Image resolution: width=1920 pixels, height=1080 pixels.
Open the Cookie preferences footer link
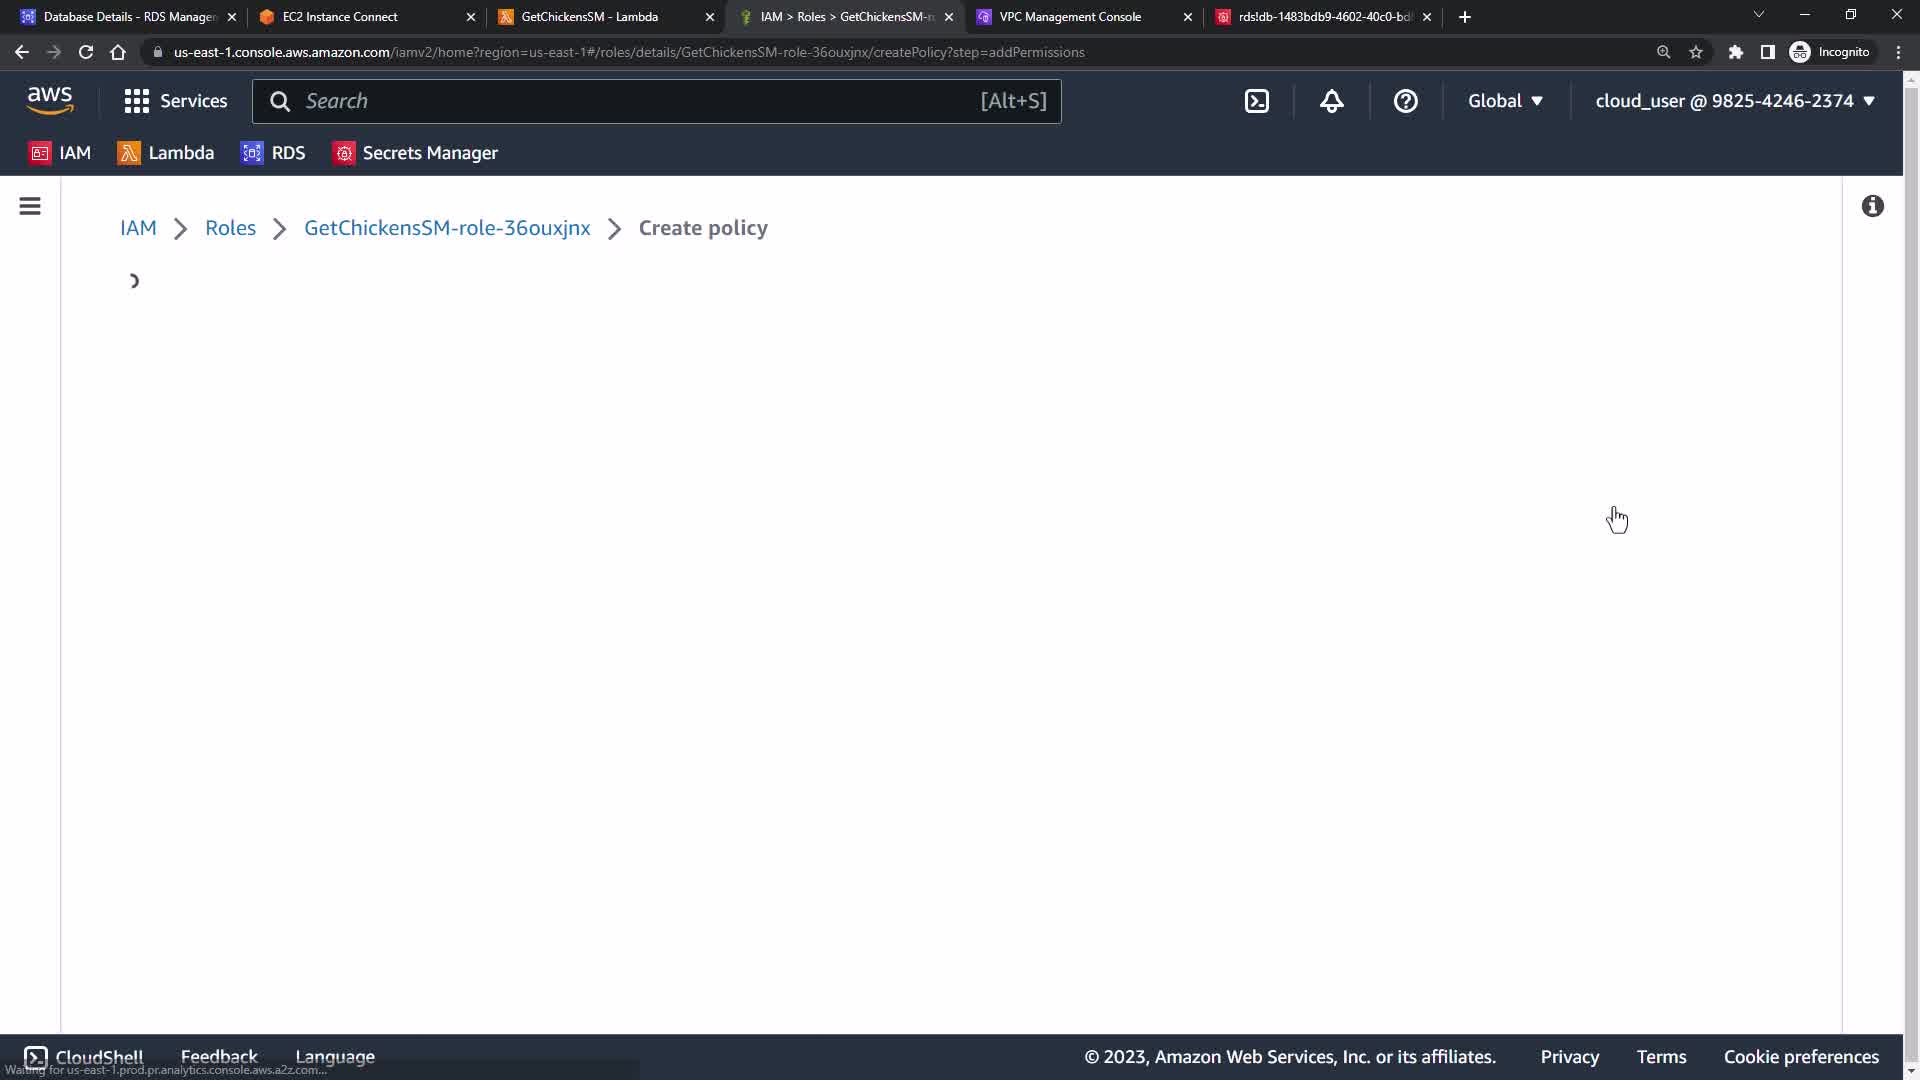[x=1800, y=1057]
